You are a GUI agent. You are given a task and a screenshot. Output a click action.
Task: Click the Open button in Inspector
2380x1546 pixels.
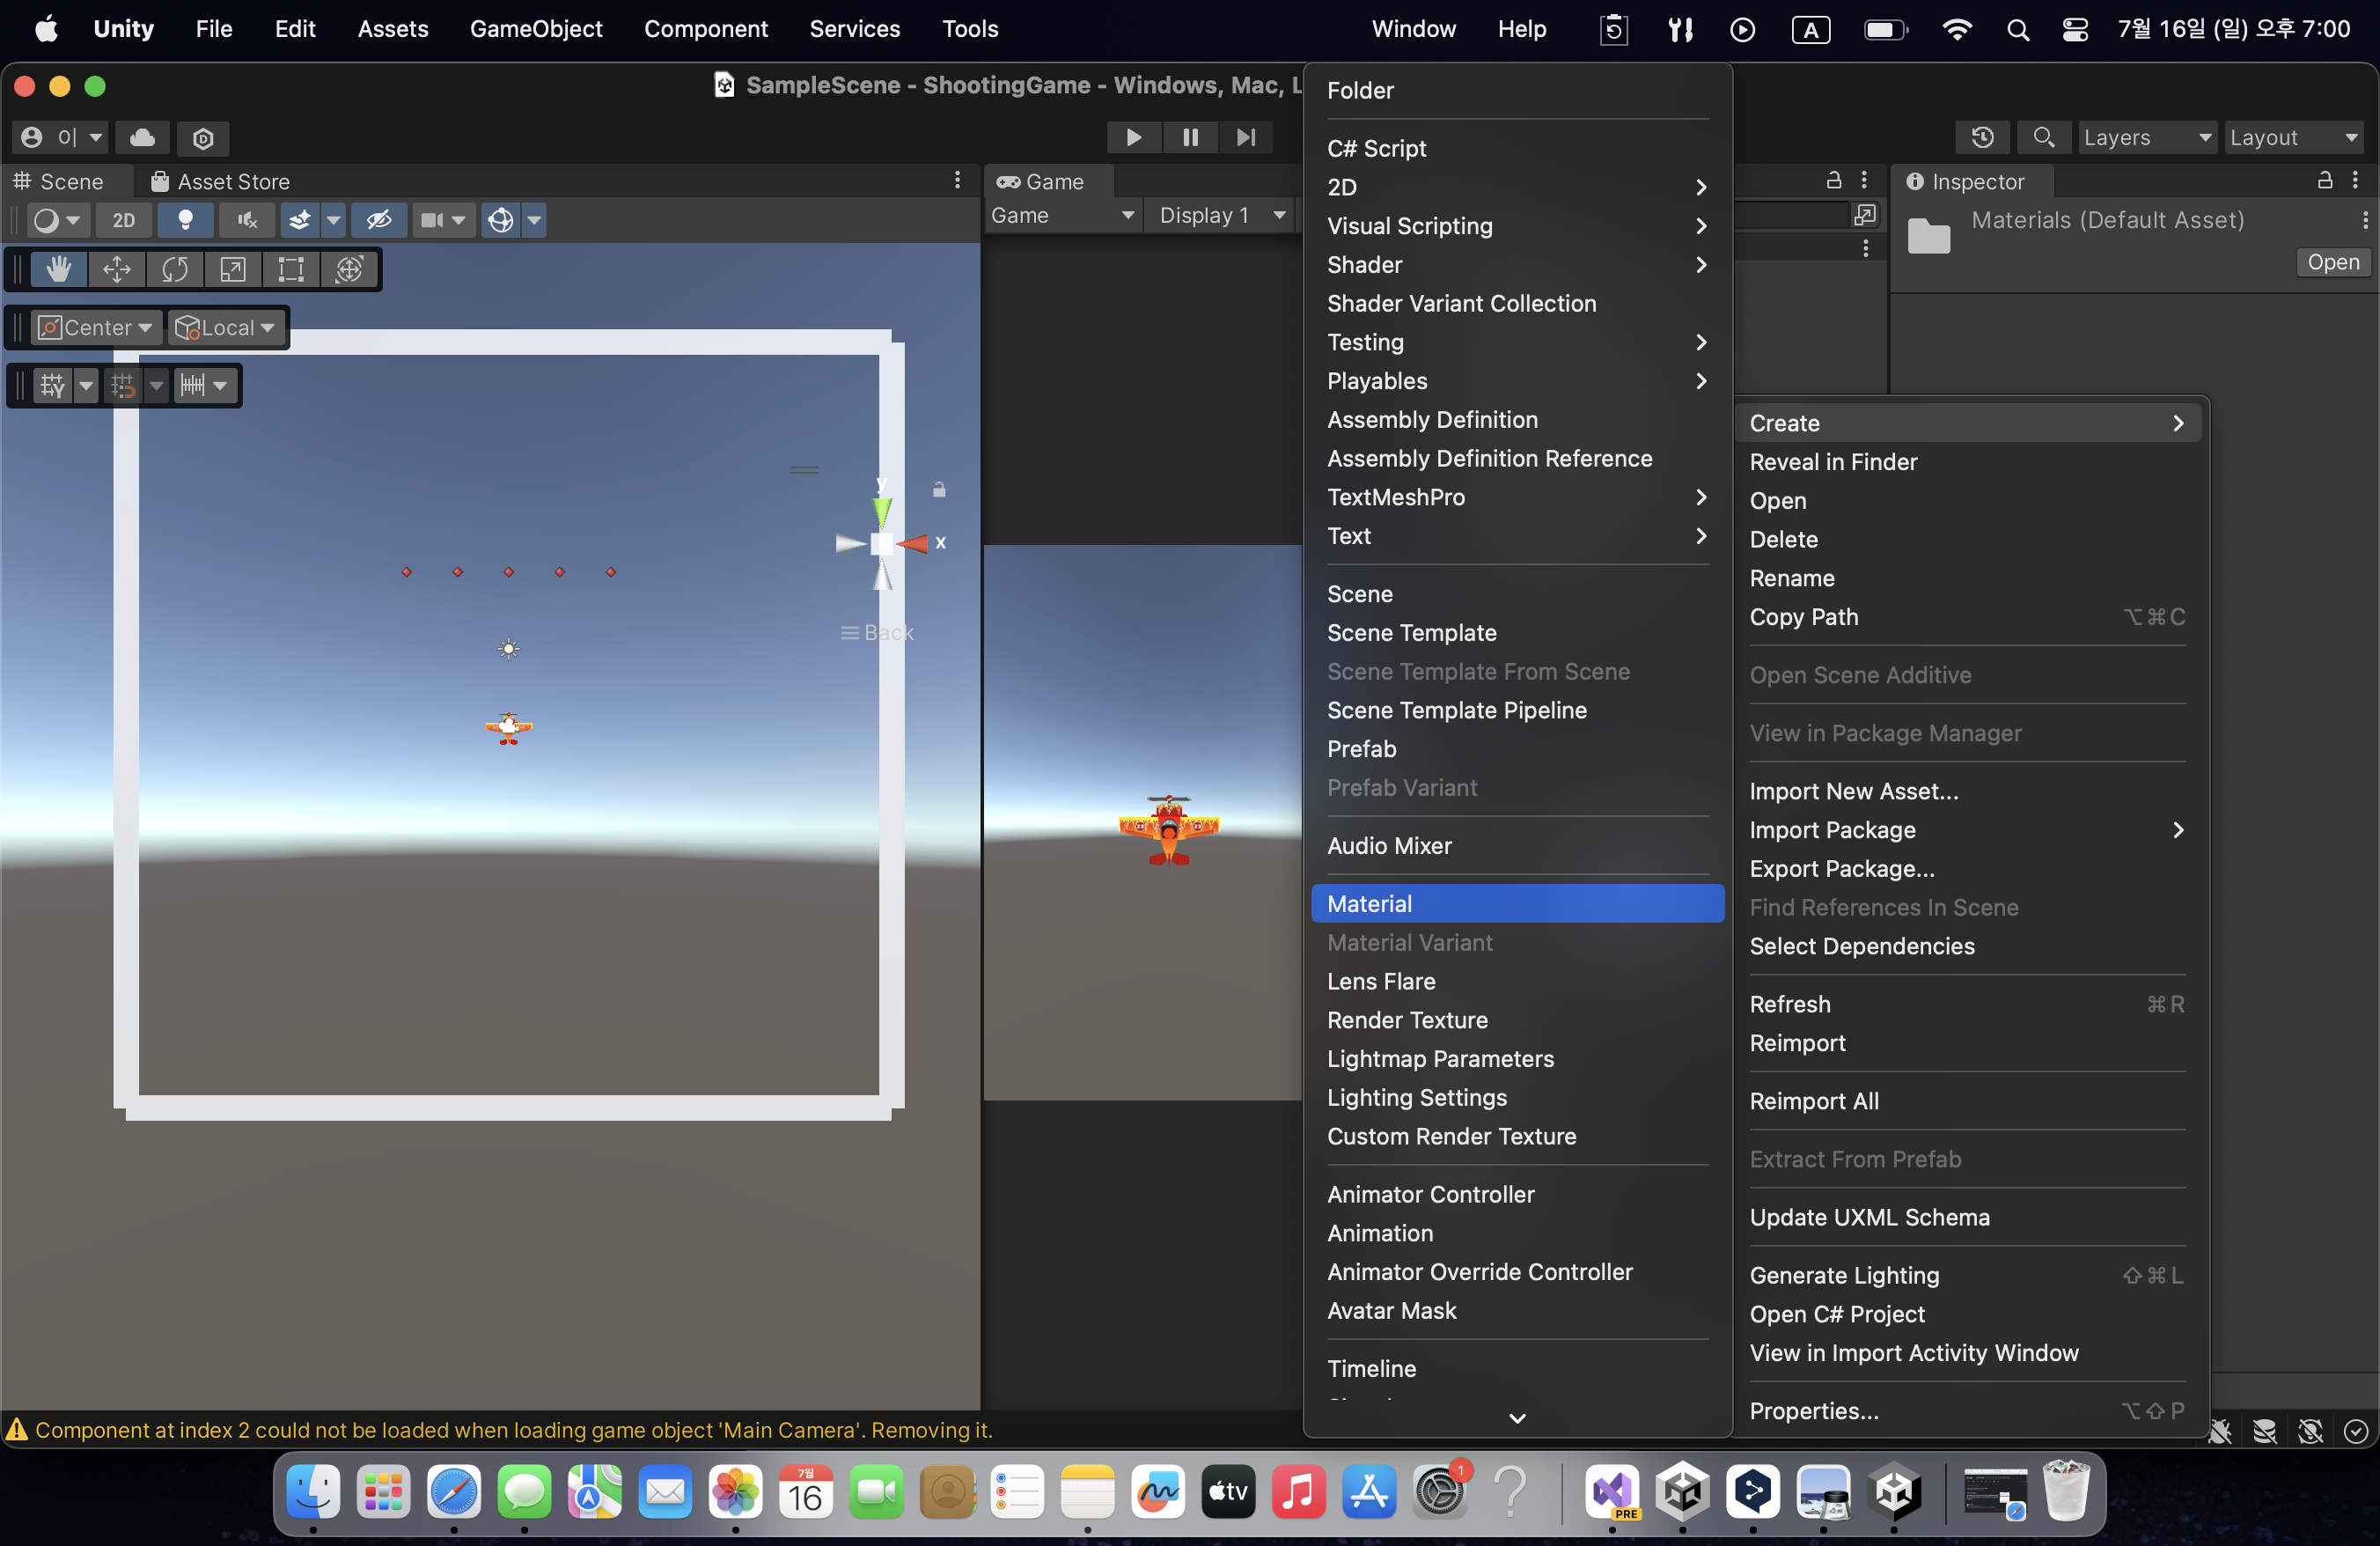click(2332, 263)
